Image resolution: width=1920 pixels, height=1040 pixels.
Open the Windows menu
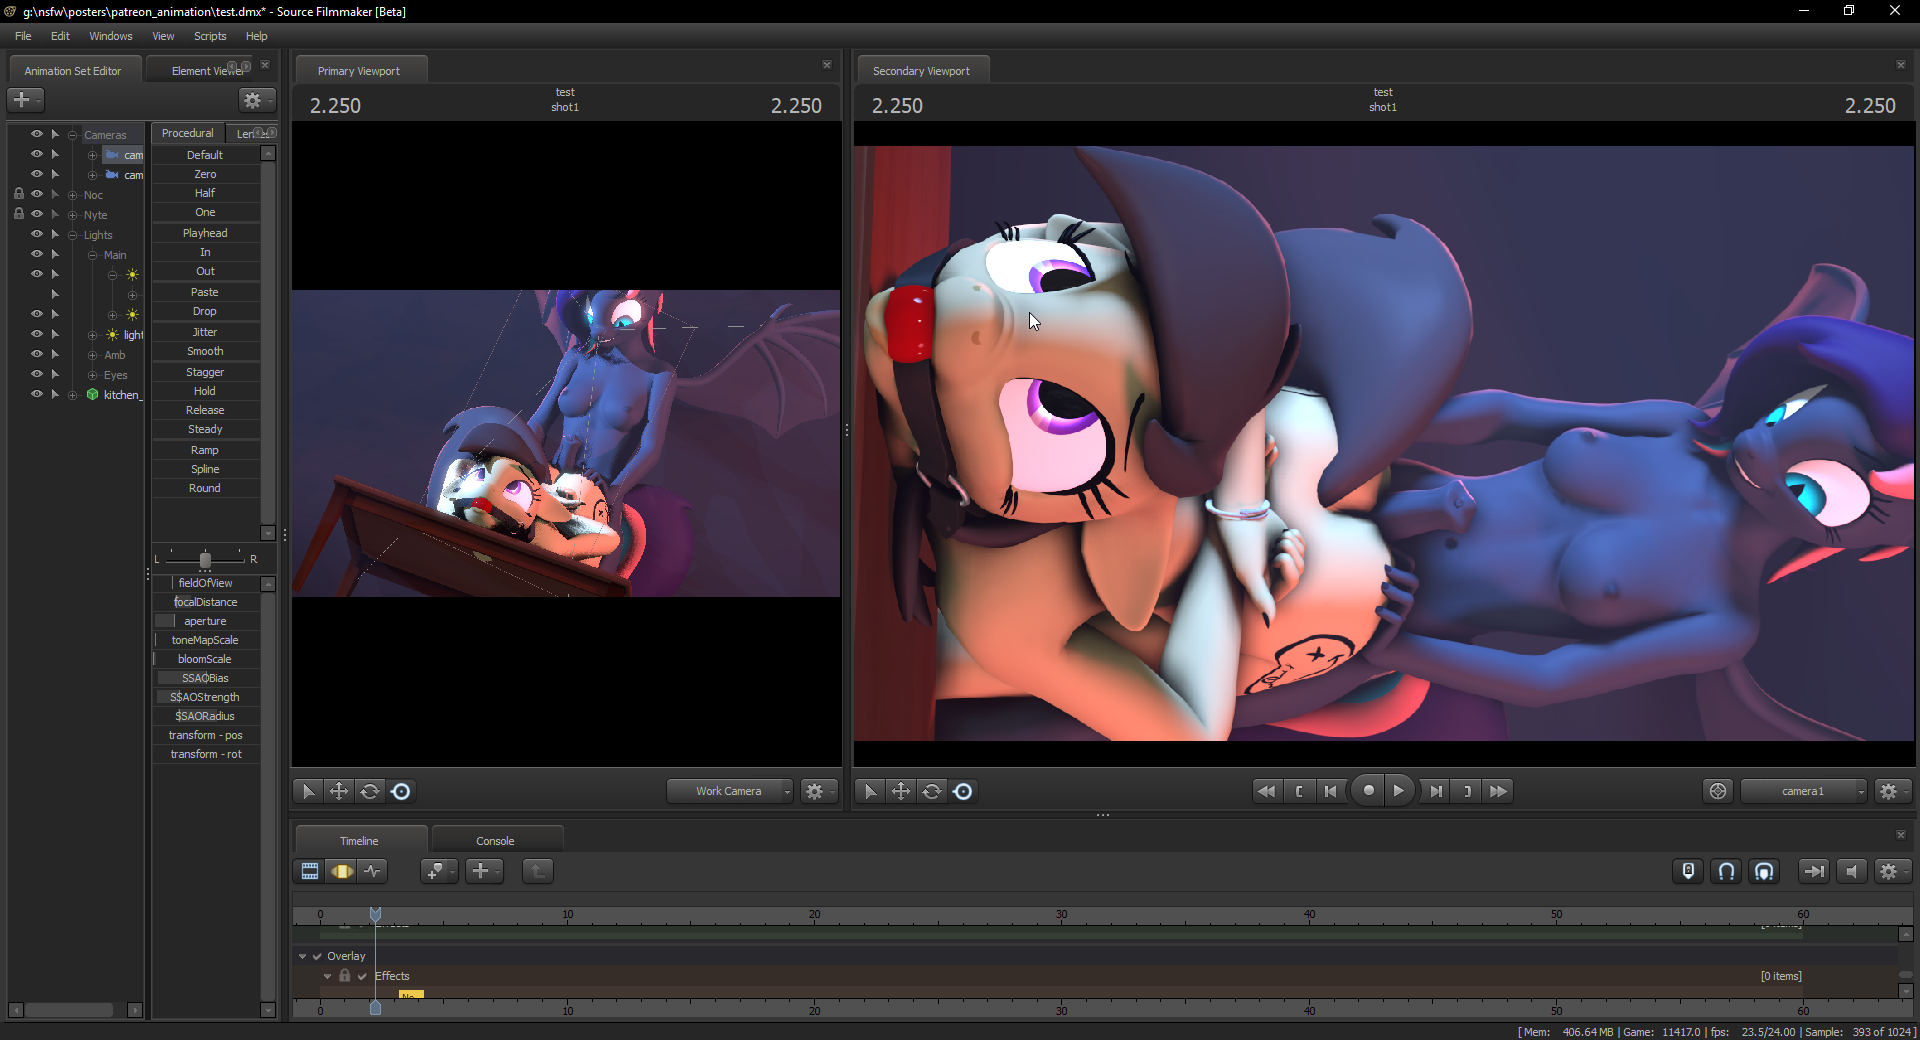click(x=111, y=36)
